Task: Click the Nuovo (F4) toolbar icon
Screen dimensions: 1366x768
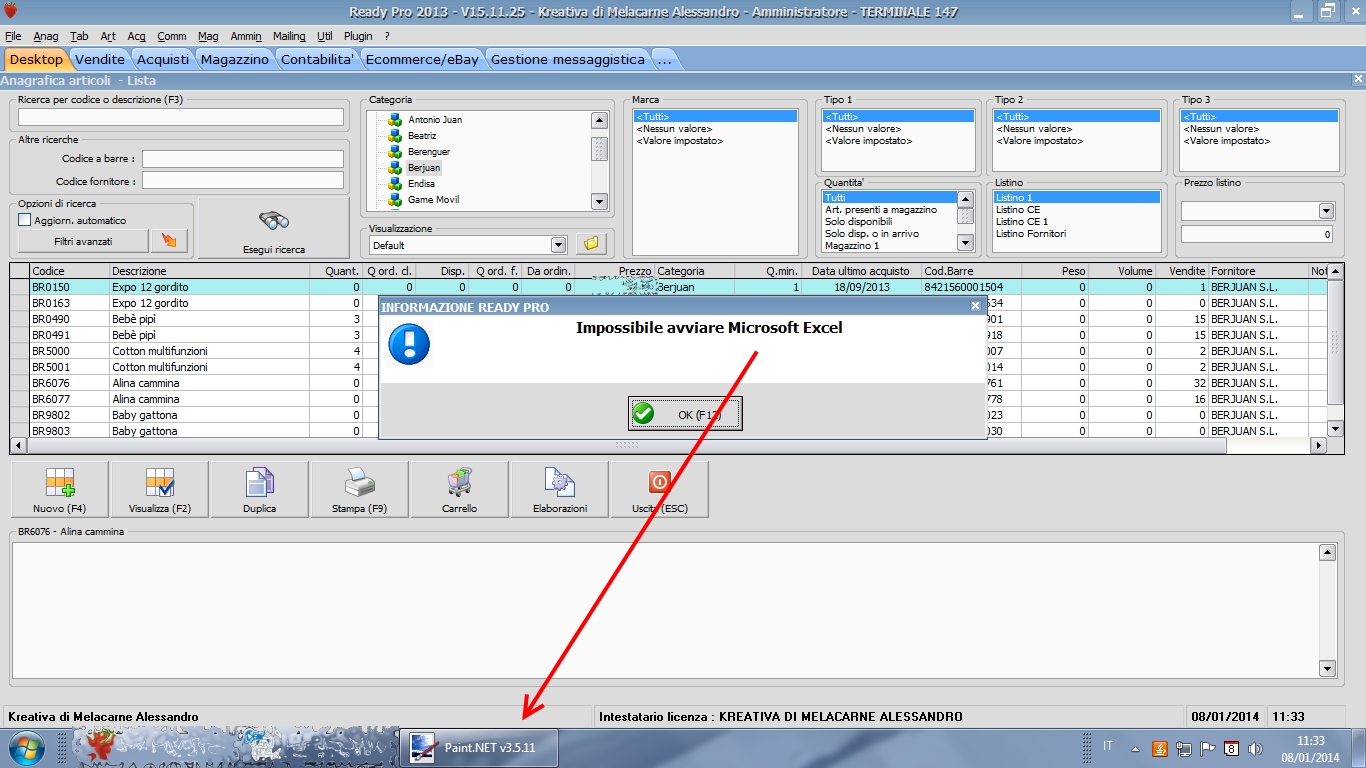Action: [60, 484]
